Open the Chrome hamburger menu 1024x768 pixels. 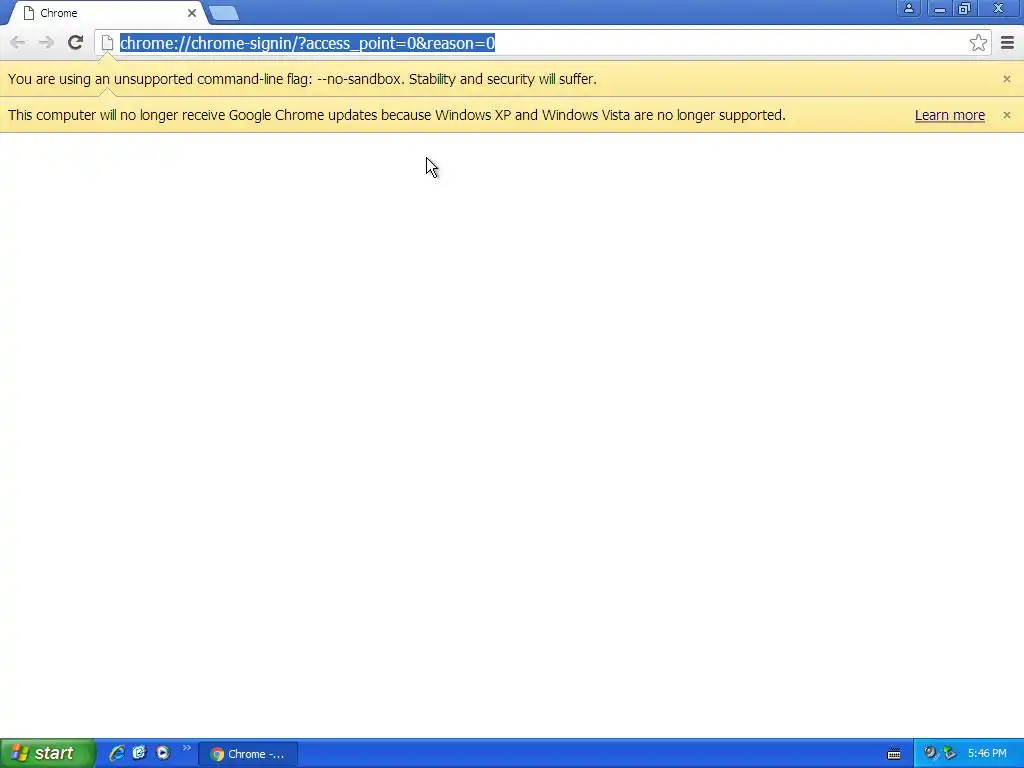click(x=1007, y=43)
